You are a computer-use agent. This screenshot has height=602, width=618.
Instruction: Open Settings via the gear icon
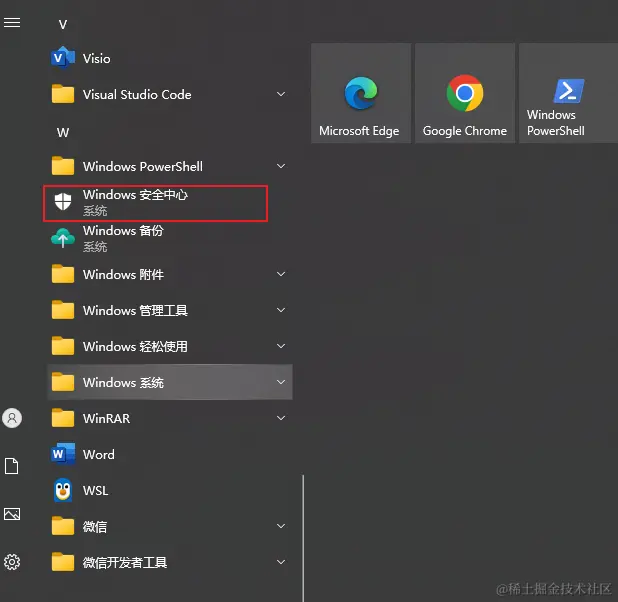click(12, 562)
